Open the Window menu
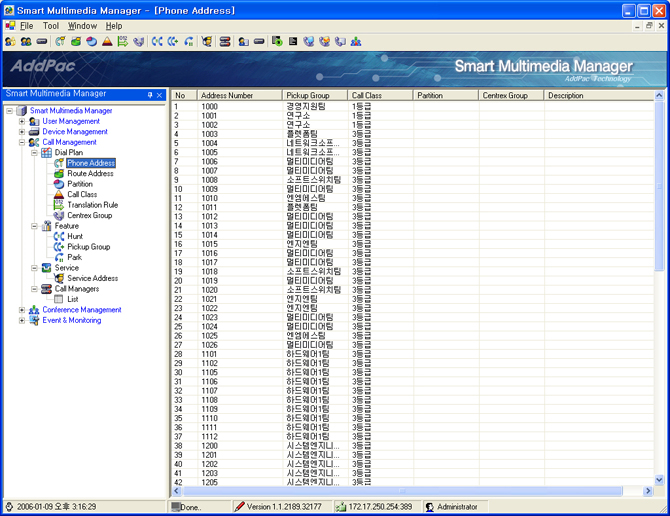The height and width of the screenshot is (516, 670). [x=82, y=25]
